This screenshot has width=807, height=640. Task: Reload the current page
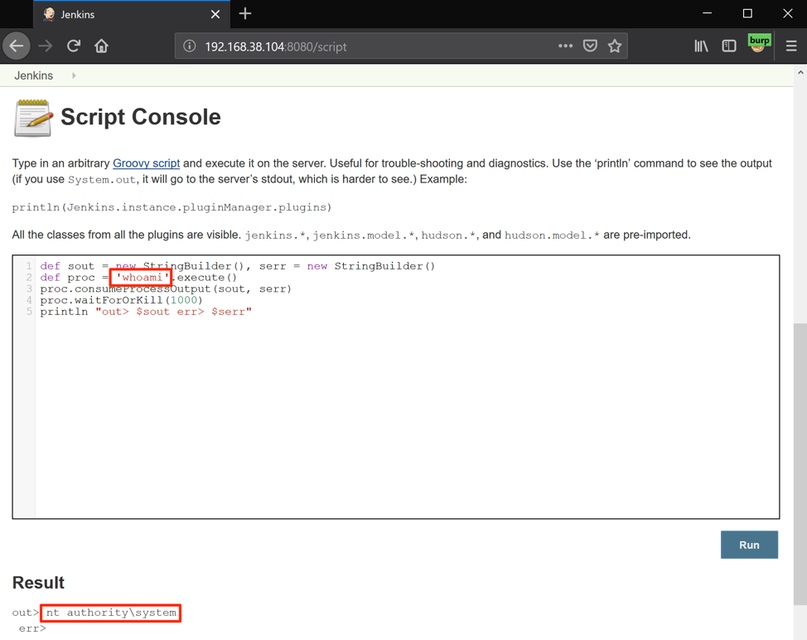tap(73, 46)
